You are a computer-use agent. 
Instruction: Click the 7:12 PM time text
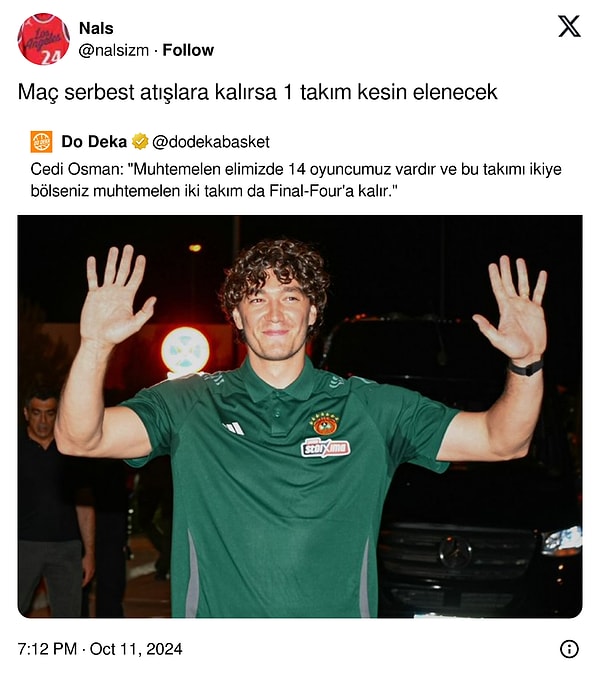point(47,649)
